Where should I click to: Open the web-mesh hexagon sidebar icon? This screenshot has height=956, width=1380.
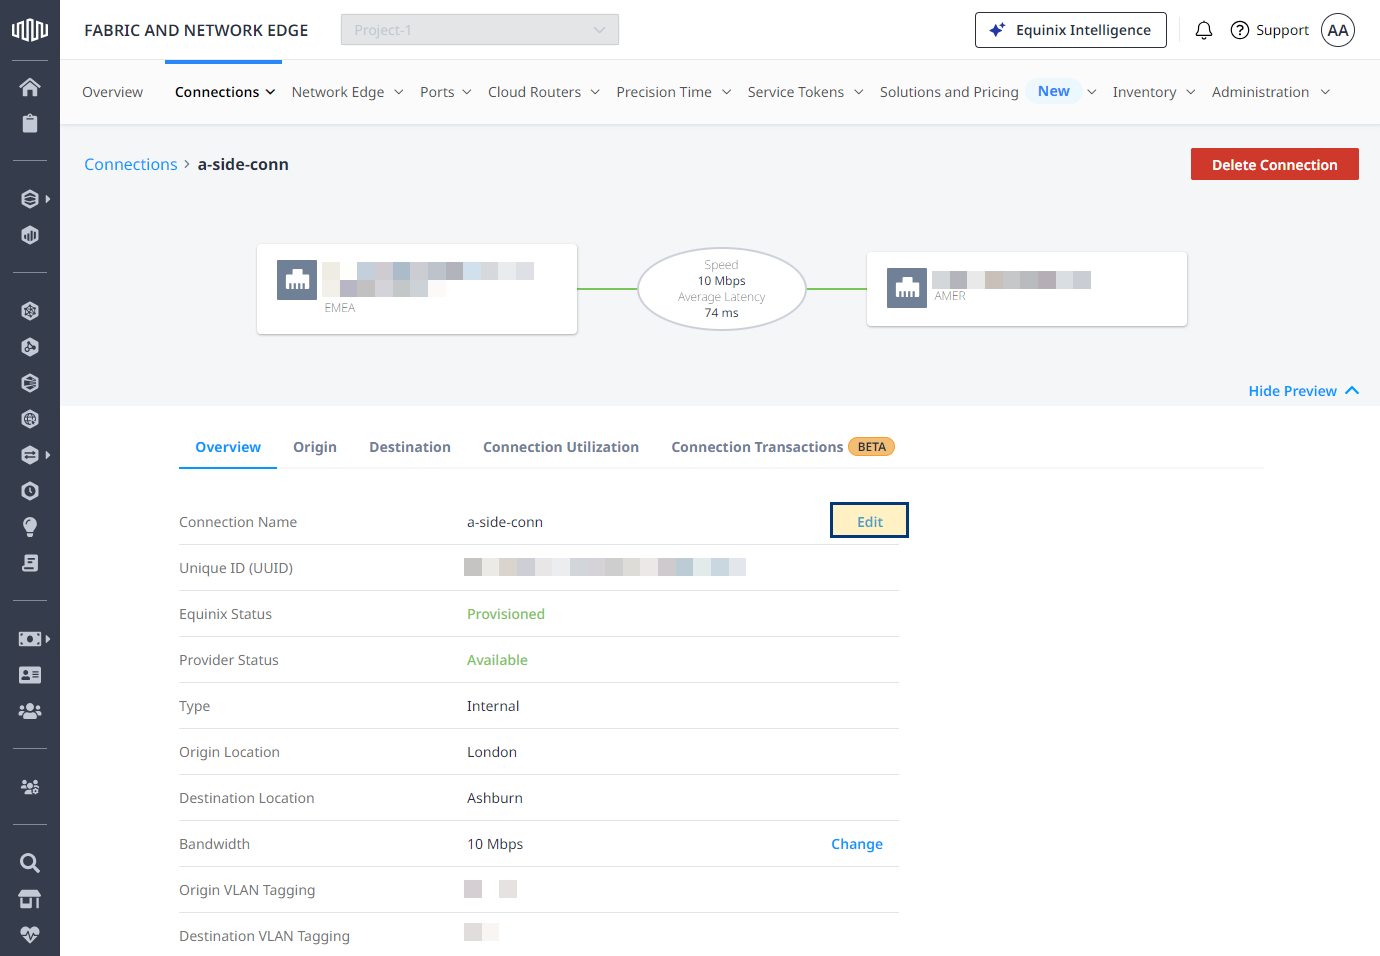[x=30, y=311]
